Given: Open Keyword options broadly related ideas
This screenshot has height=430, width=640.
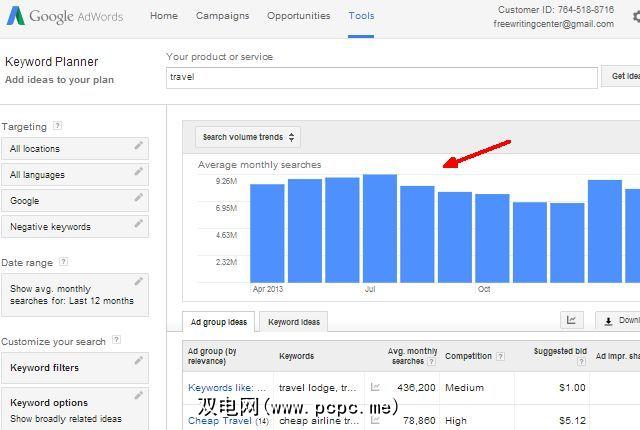Looking at the screenshot, I should 75,409.
